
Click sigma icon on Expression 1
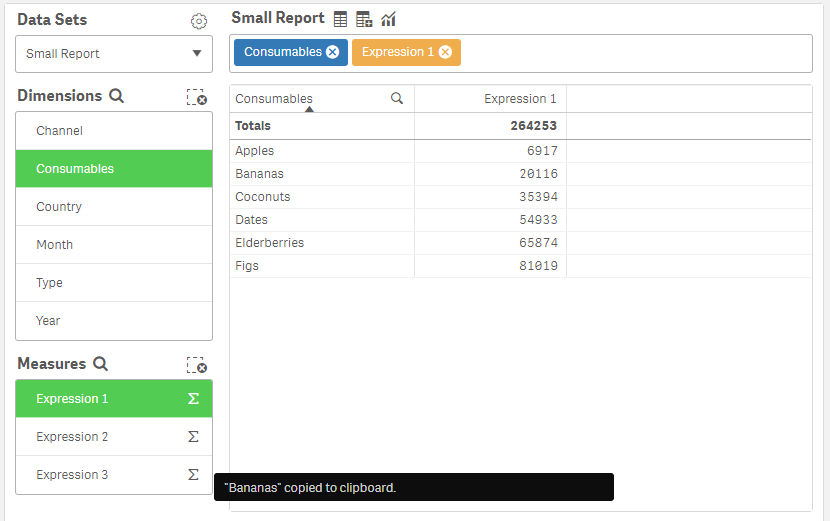point(193,399)
